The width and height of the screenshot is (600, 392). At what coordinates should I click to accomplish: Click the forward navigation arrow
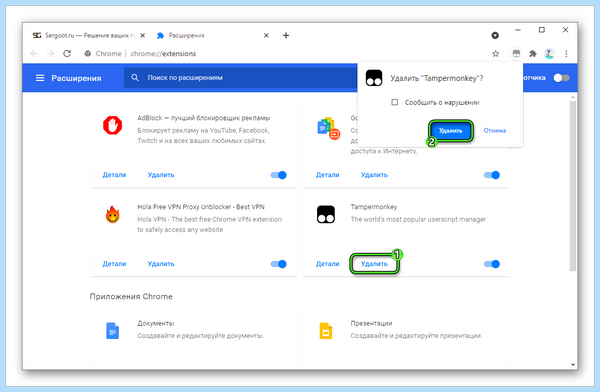point(51,54)
